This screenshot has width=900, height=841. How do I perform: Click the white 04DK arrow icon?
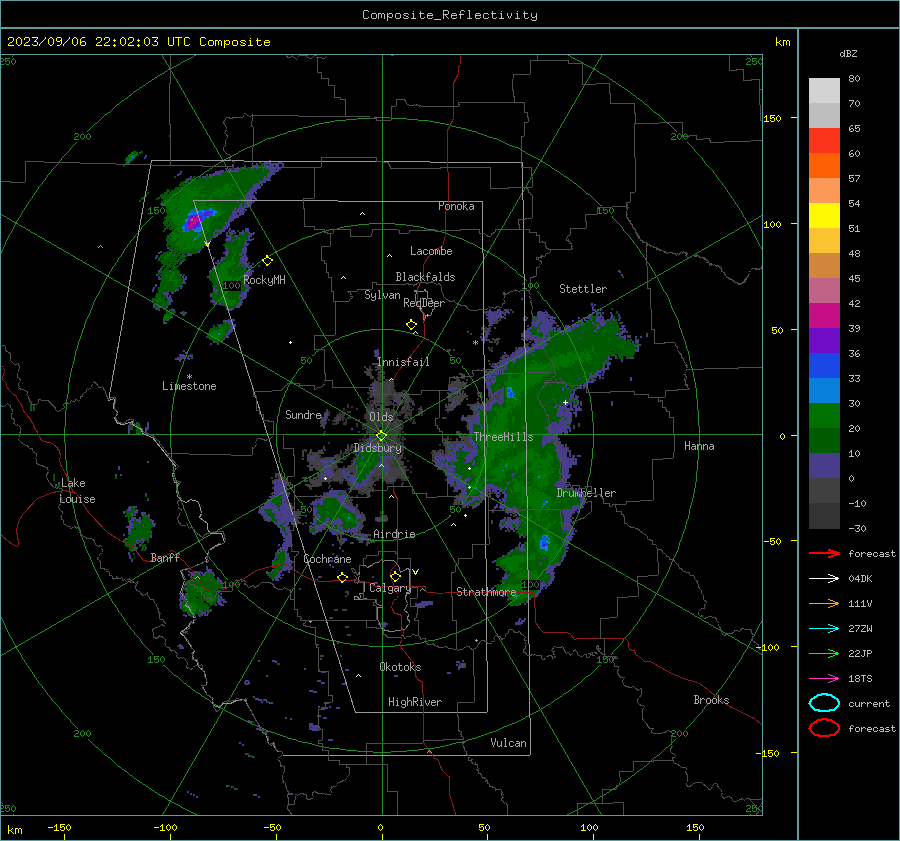pyautogui.click(x=824, y=579)
